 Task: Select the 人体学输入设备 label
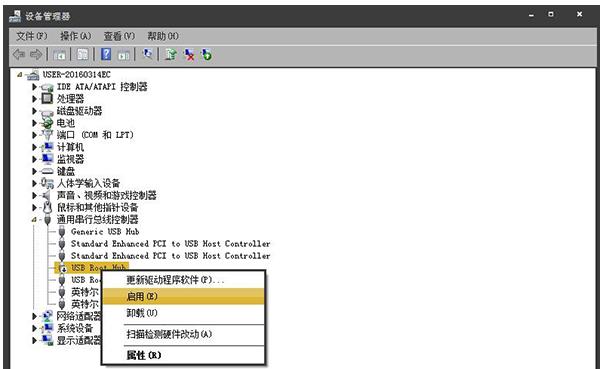[88, 183]
